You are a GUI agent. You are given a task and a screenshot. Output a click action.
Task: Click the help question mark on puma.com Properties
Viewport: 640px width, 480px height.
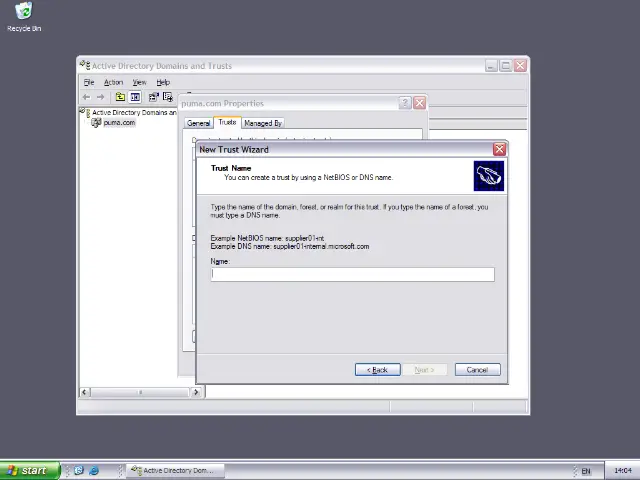[405, 103]
